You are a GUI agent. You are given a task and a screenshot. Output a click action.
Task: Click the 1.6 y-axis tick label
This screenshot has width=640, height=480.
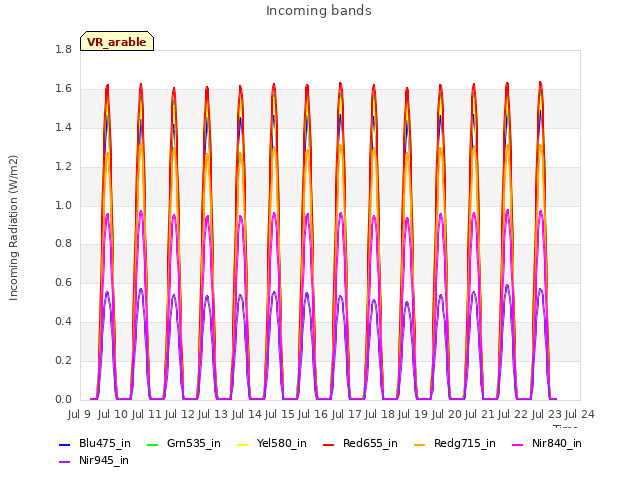coord(63,89)
